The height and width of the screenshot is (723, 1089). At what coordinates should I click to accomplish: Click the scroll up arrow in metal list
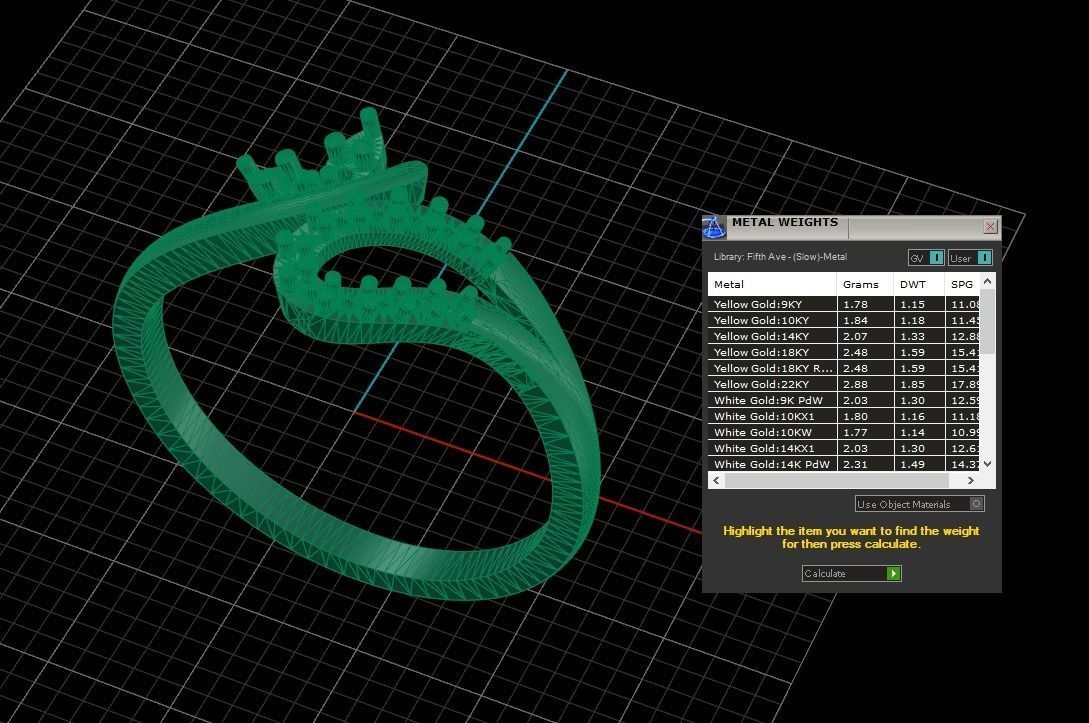click(x=988, y=281)
